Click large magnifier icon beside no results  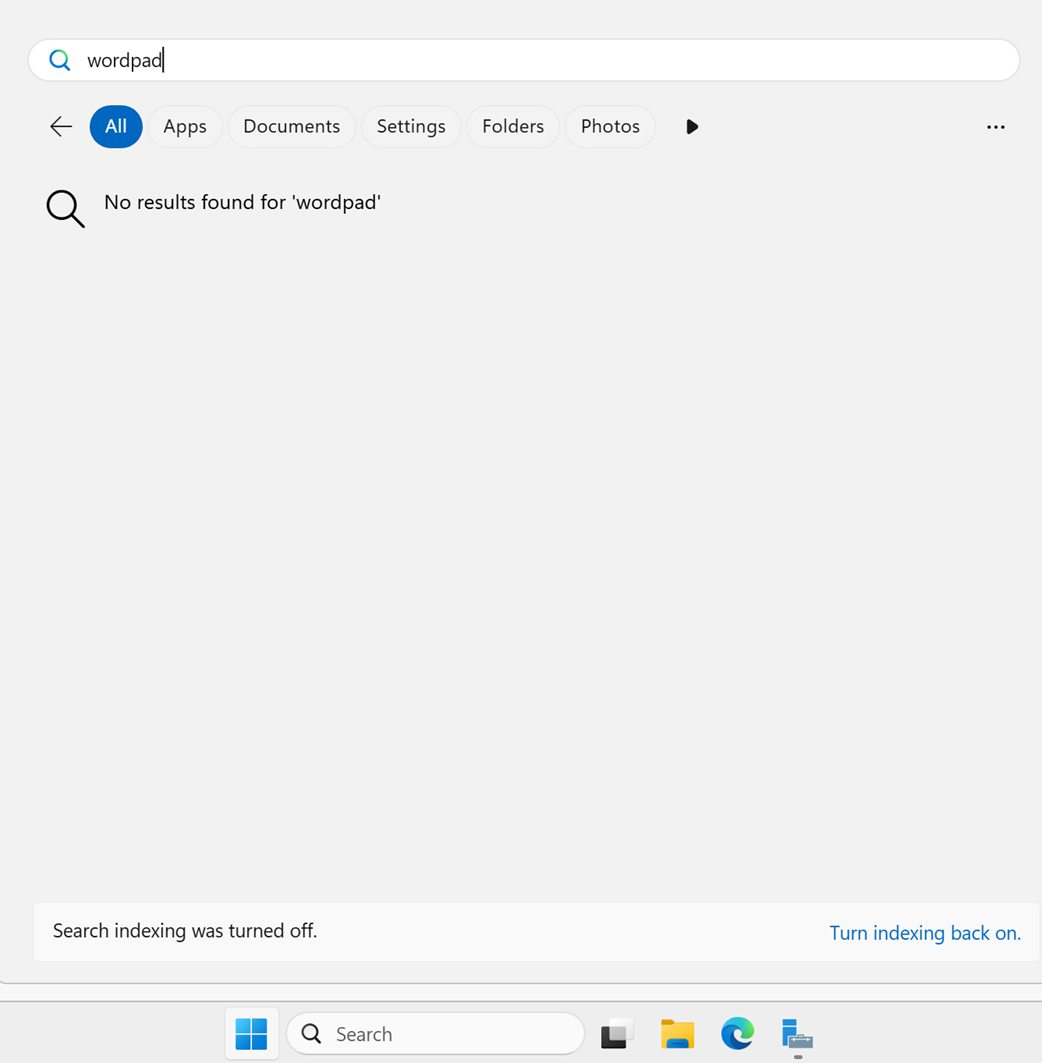65,208
